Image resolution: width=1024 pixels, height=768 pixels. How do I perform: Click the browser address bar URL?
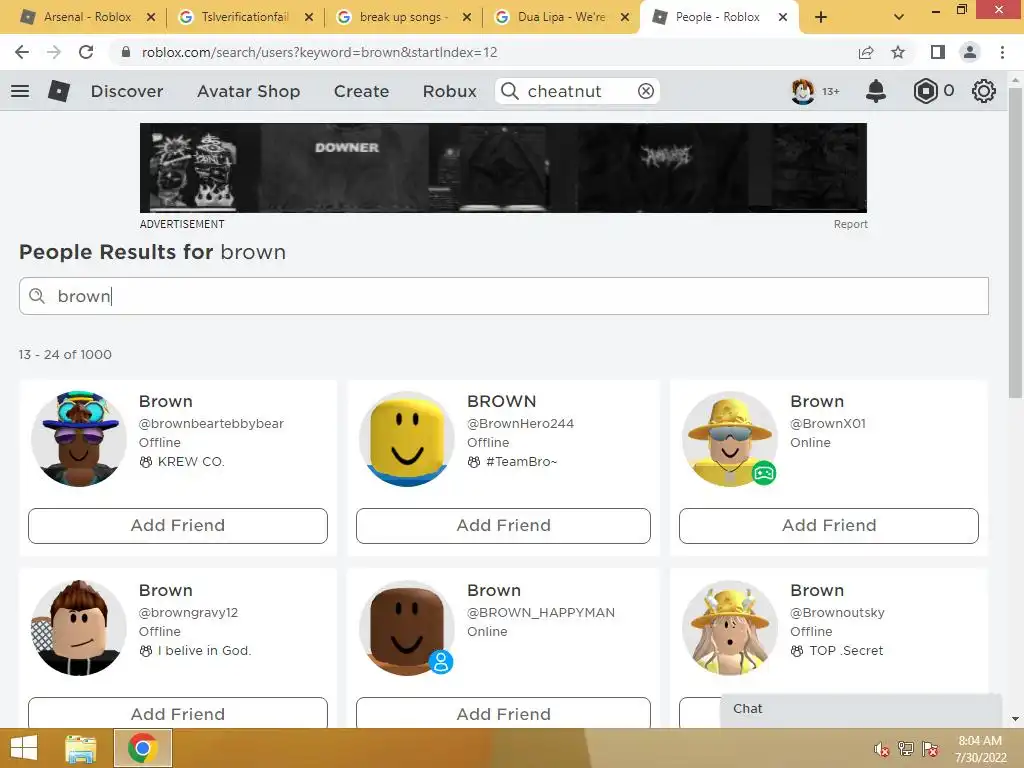point(319,52)
